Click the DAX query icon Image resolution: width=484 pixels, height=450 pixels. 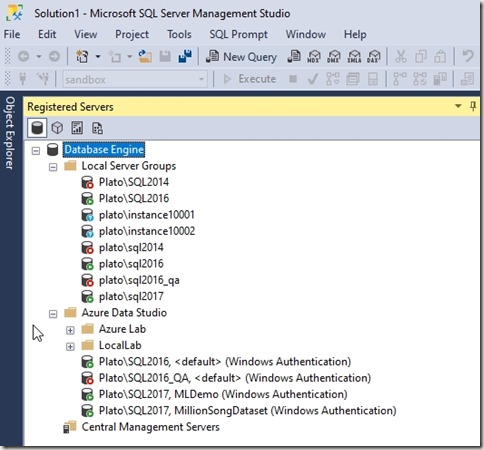pos(374,57)
